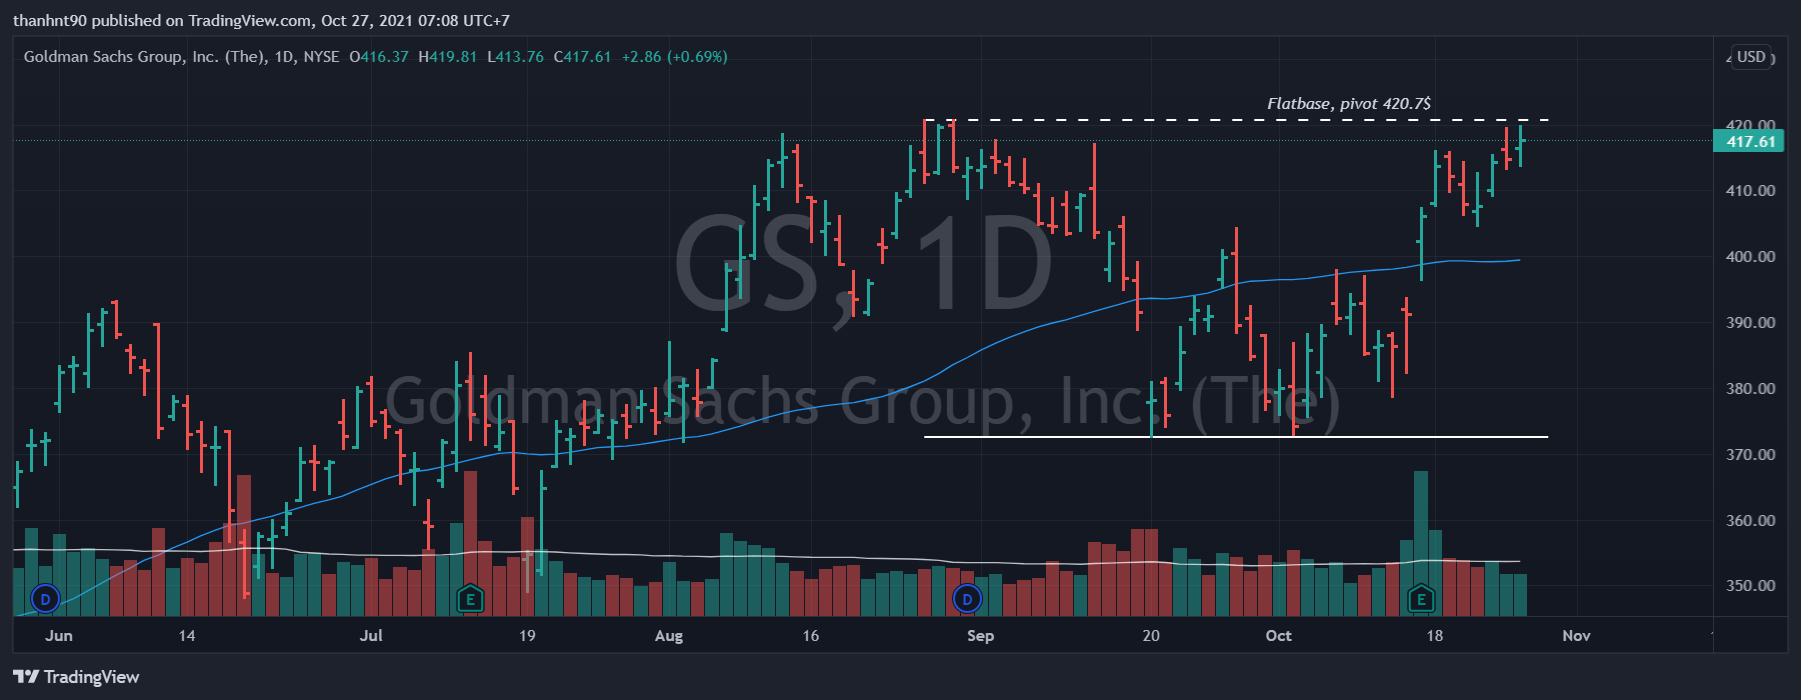This screenshot has width=1801, height=700.
Task: Click the Aug label on time axis
Action: pos(669,636)
